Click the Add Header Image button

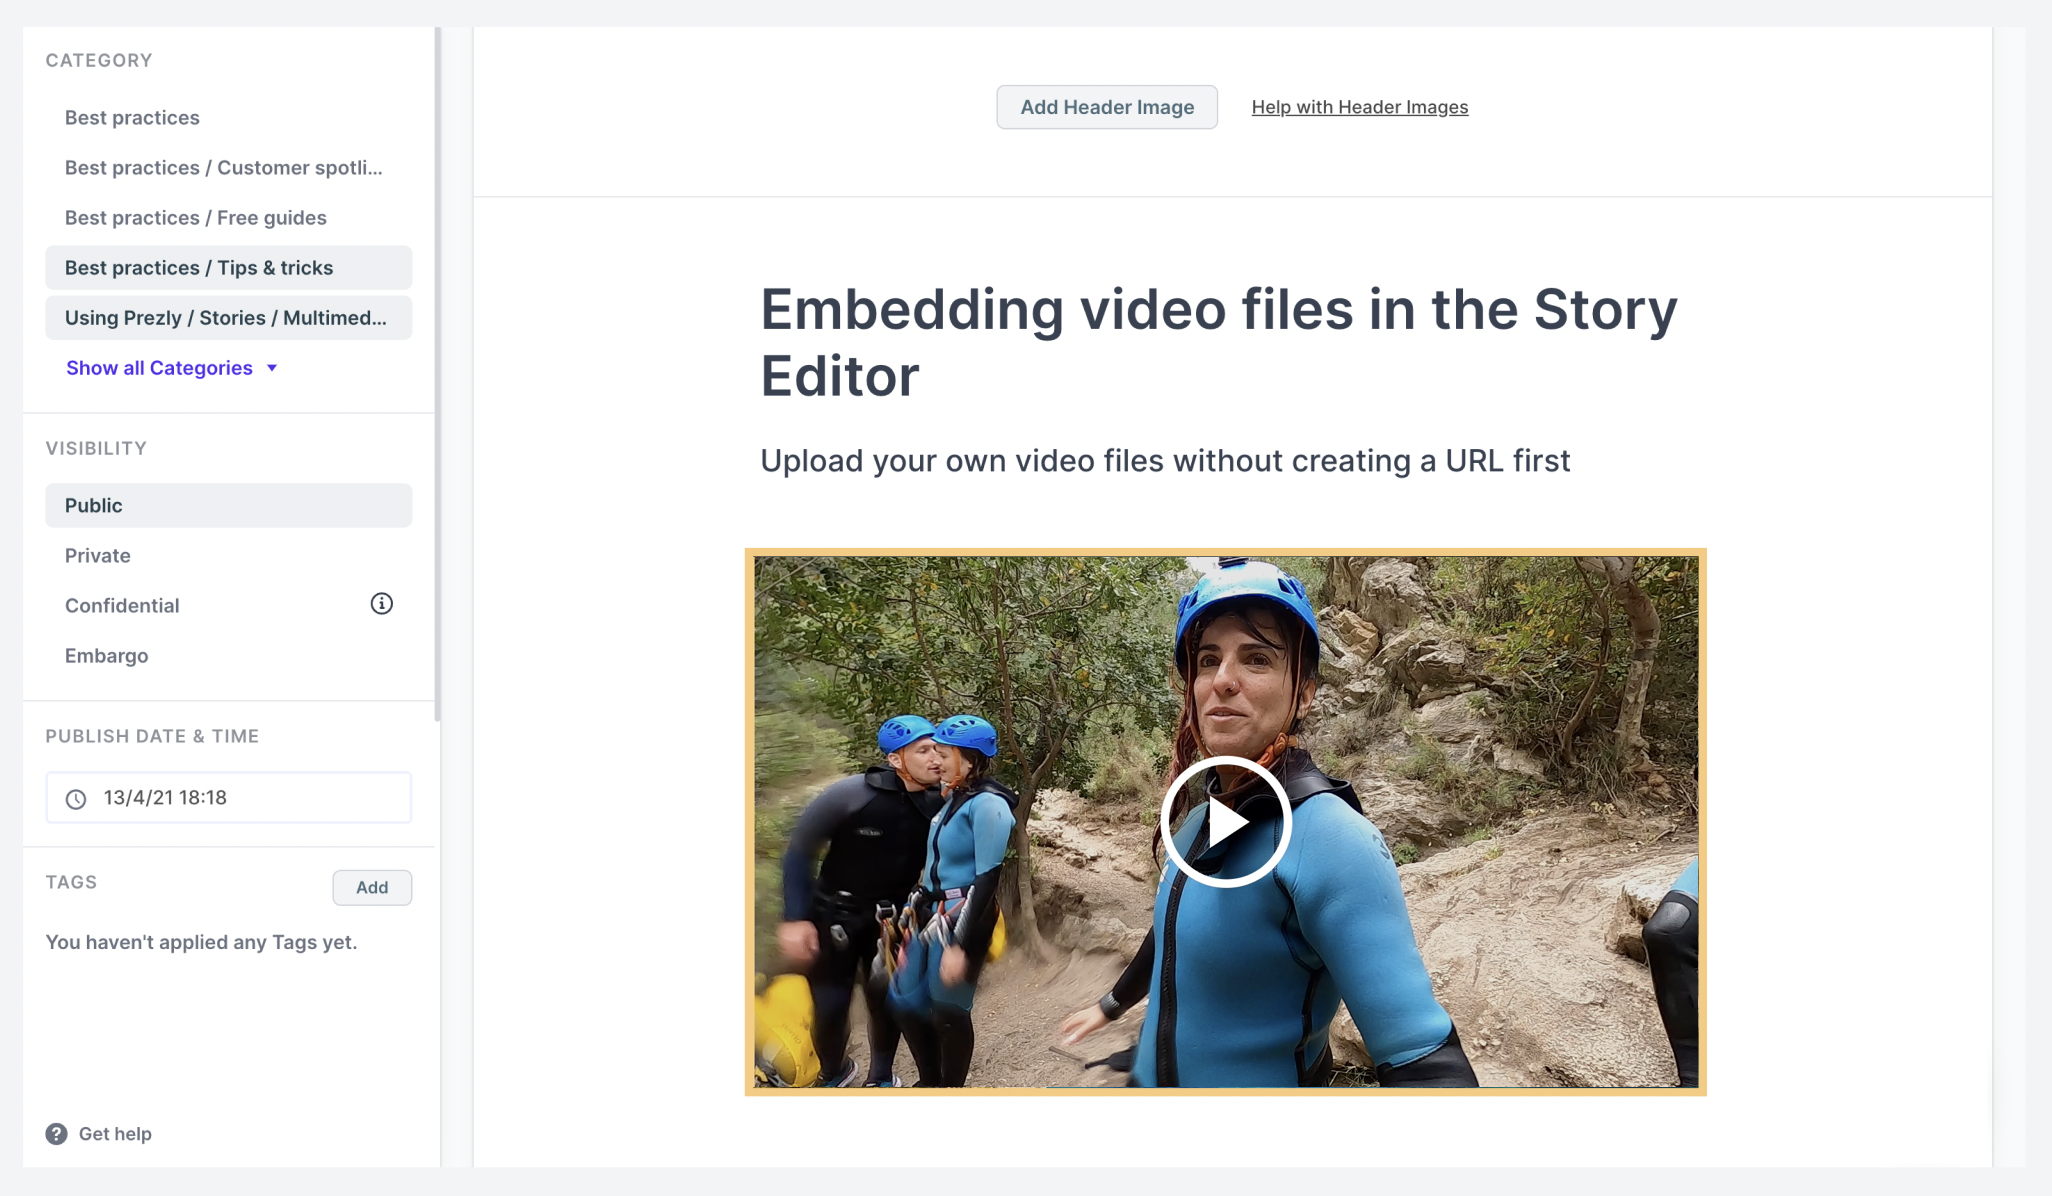coord(1107,107)
